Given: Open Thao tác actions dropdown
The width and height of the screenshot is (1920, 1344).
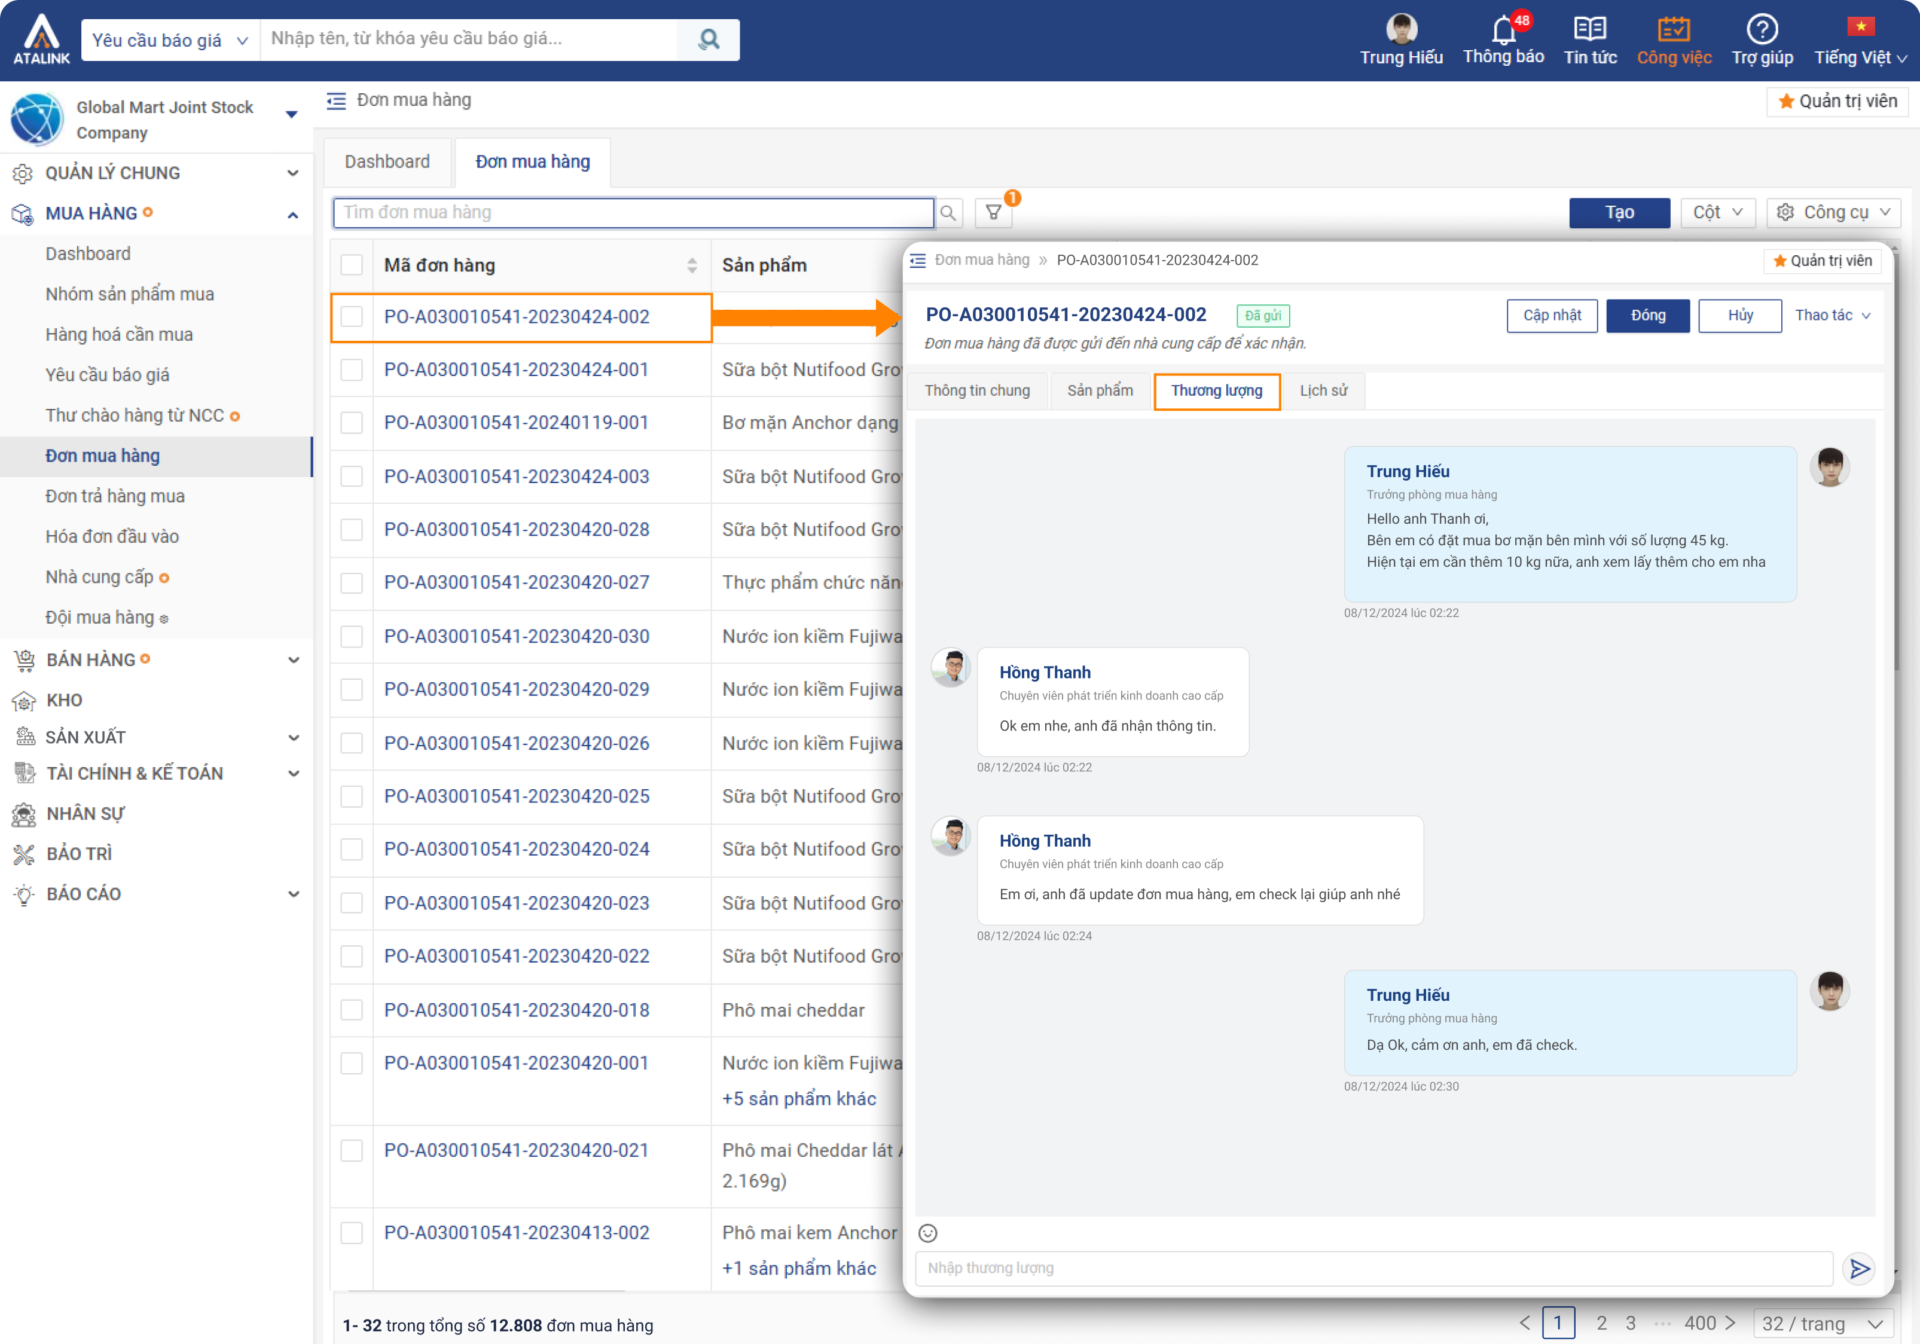Looking at the screenshot, I should [1832, 315].
